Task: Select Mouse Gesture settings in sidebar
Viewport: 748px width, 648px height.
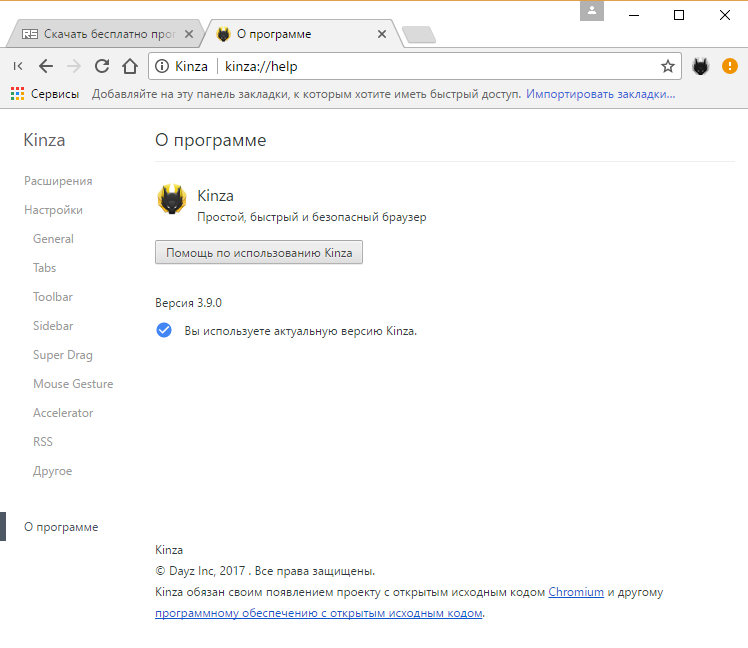Action: point(73,384)
